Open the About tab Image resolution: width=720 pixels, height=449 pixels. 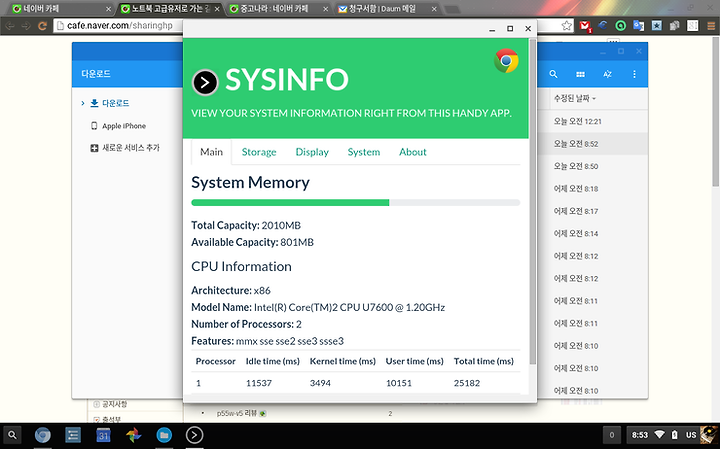412,152
